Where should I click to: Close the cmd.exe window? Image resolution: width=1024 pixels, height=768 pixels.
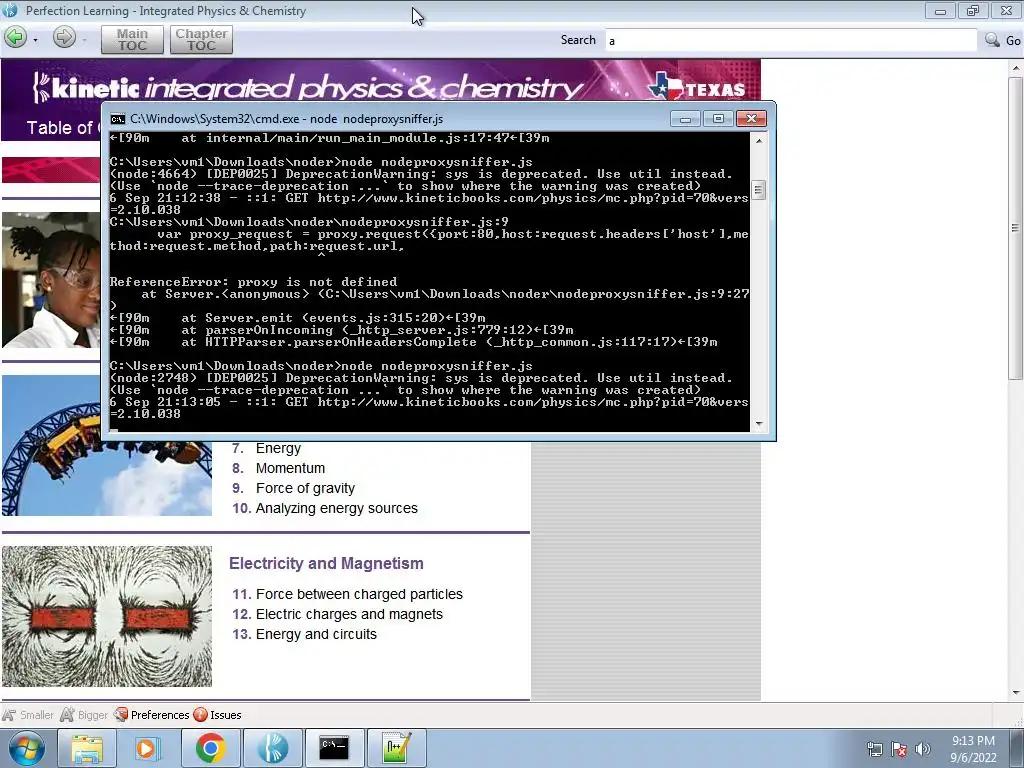[751, 119]
